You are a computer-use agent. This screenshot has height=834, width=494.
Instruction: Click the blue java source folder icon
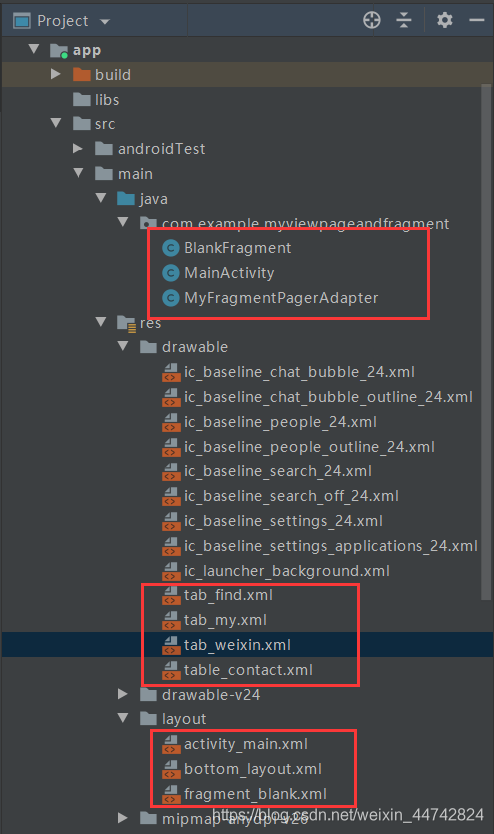click(x=126, y=198)
